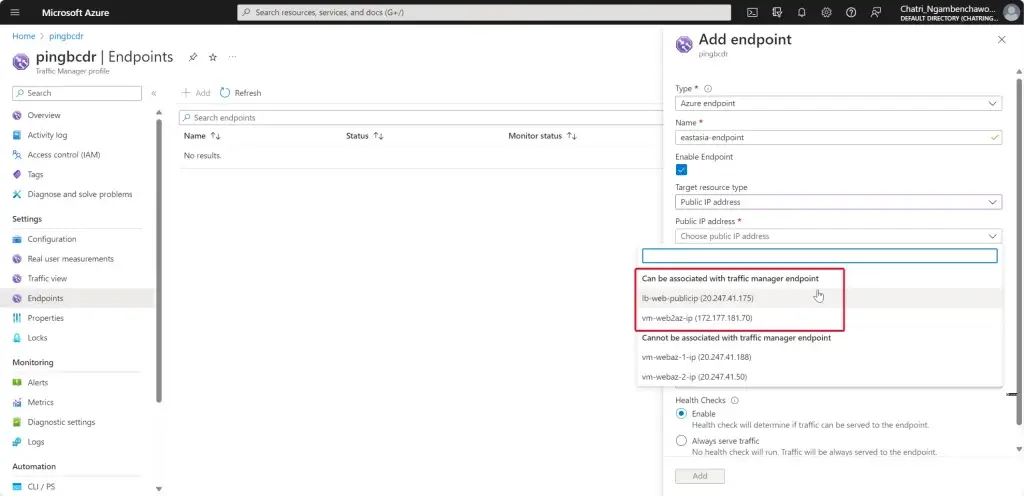The image size is (1024, 496).
Task: Open the Target resource type dropdown
Action: tap(839, 202)
